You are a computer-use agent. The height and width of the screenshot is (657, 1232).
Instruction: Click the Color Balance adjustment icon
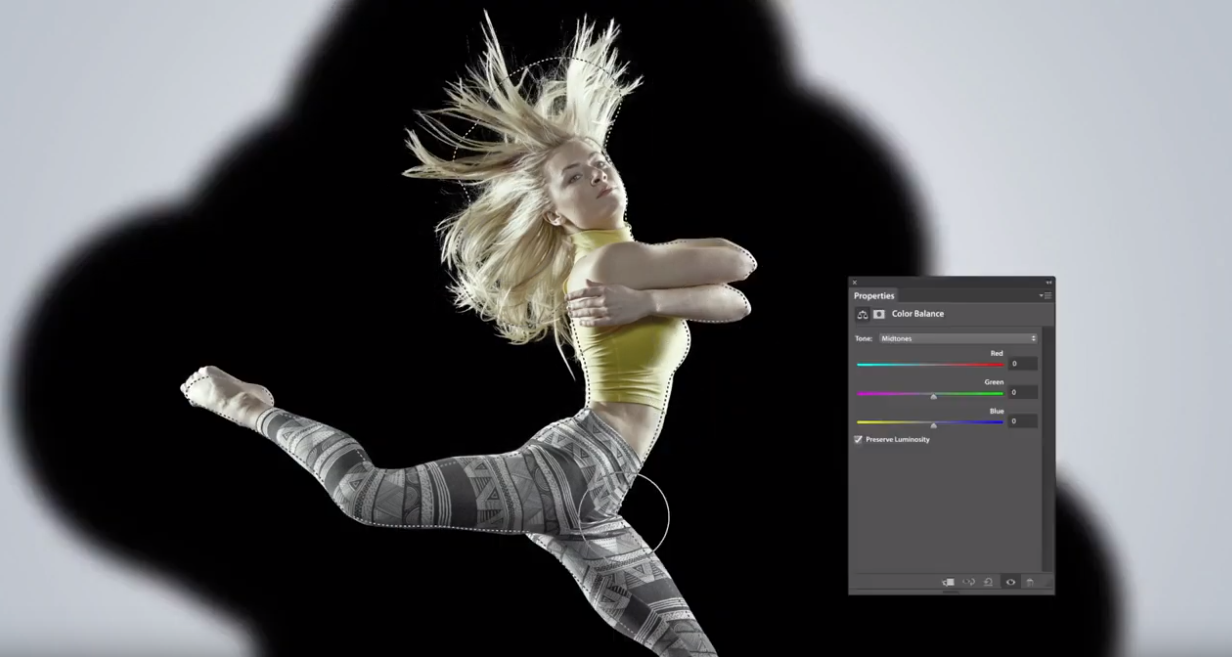[862, 314]
